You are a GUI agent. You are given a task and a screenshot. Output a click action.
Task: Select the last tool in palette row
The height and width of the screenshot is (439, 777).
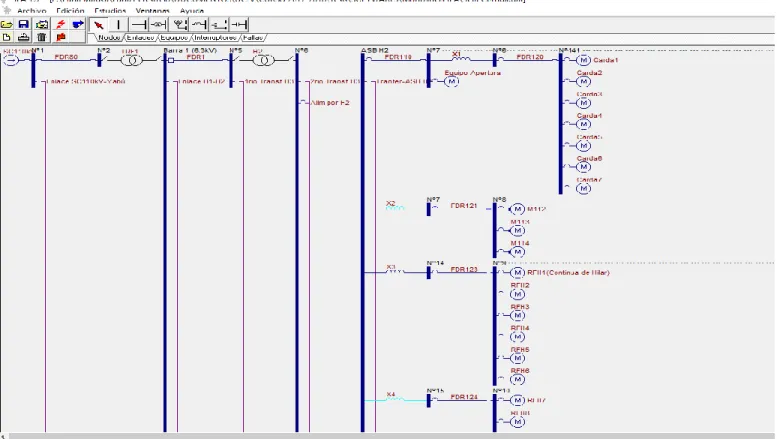(239, 25)
